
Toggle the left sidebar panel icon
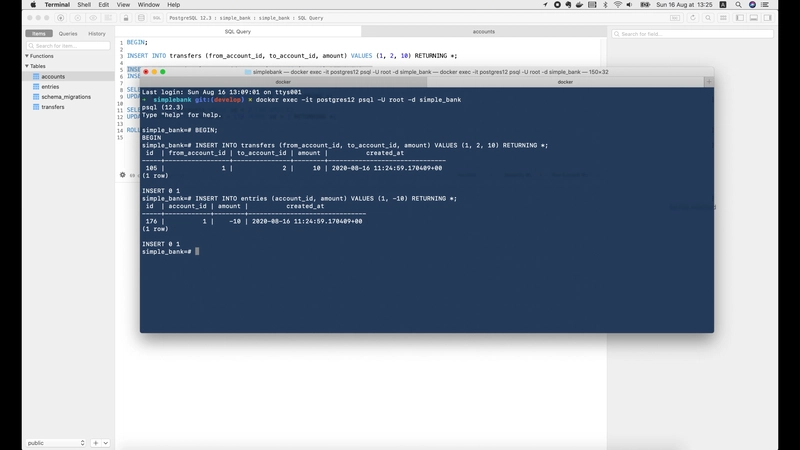tap(740, 18)
